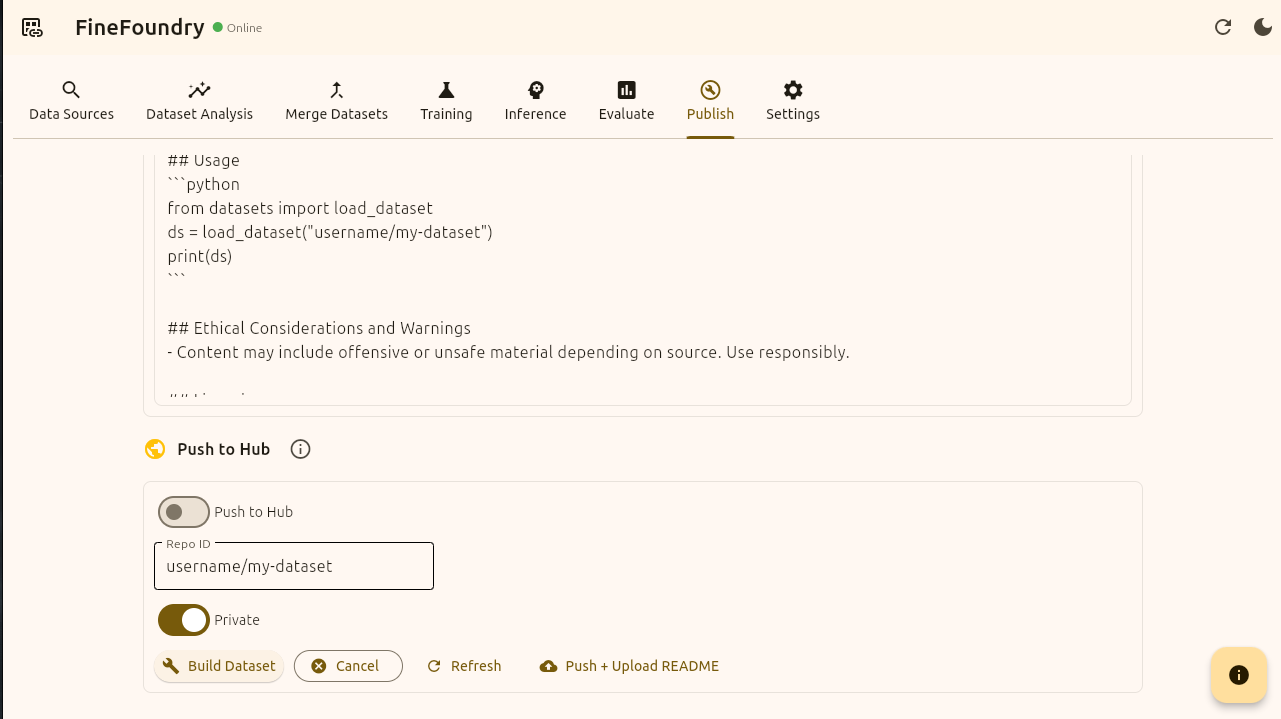Click the ds = load_dataset line

pyautogui.click(x=330, y=232)
